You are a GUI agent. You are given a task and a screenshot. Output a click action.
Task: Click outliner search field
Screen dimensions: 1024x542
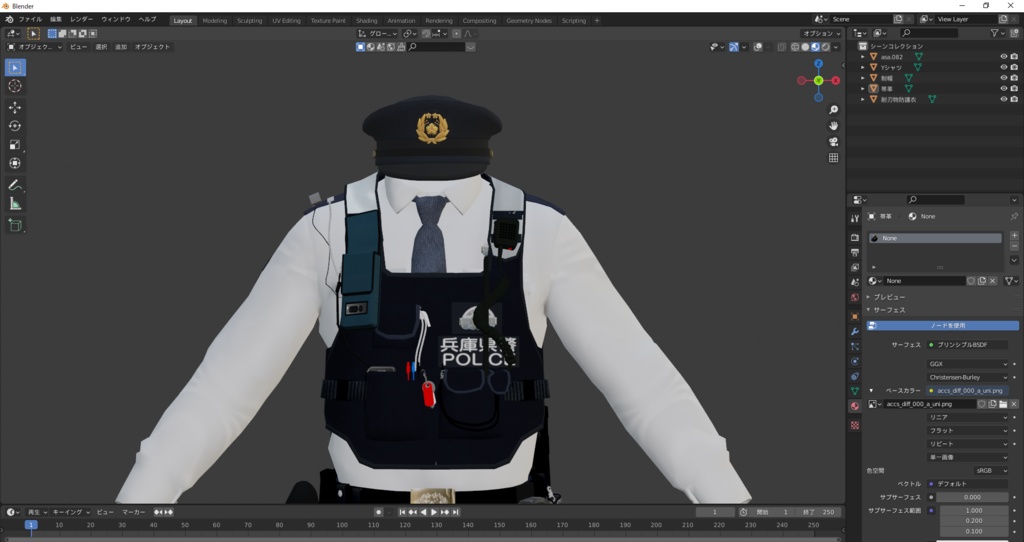(x=929, y=33)
